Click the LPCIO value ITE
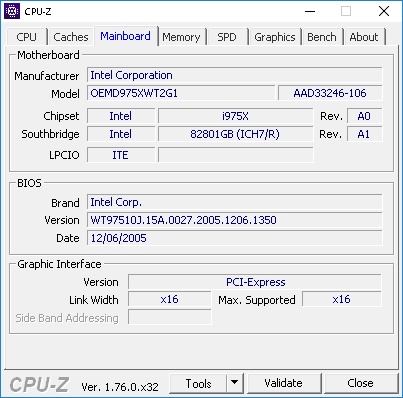 [121, 155]
